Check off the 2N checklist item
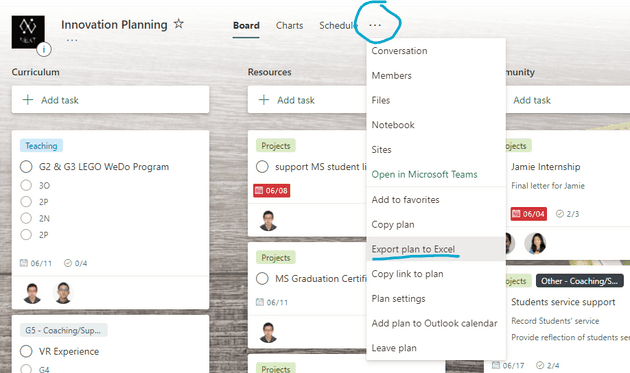 (x=26, y=218)
